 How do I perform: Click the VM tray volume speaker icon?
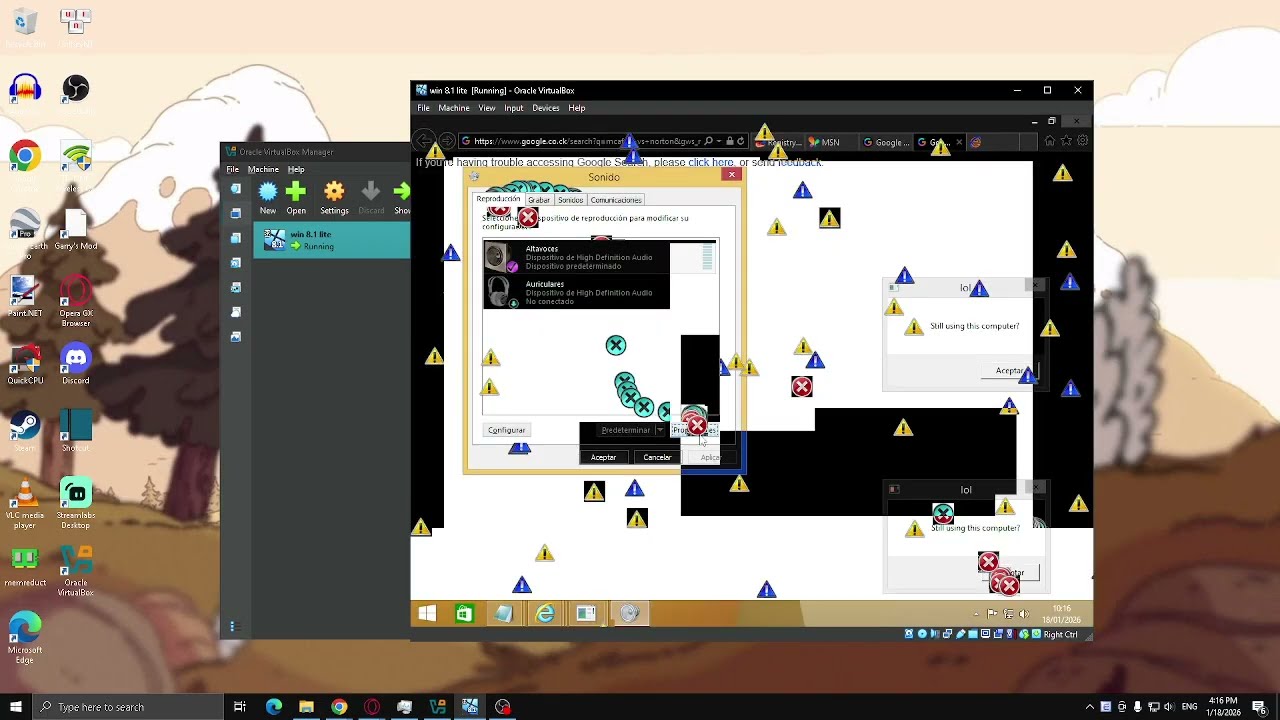(1023, 614)
